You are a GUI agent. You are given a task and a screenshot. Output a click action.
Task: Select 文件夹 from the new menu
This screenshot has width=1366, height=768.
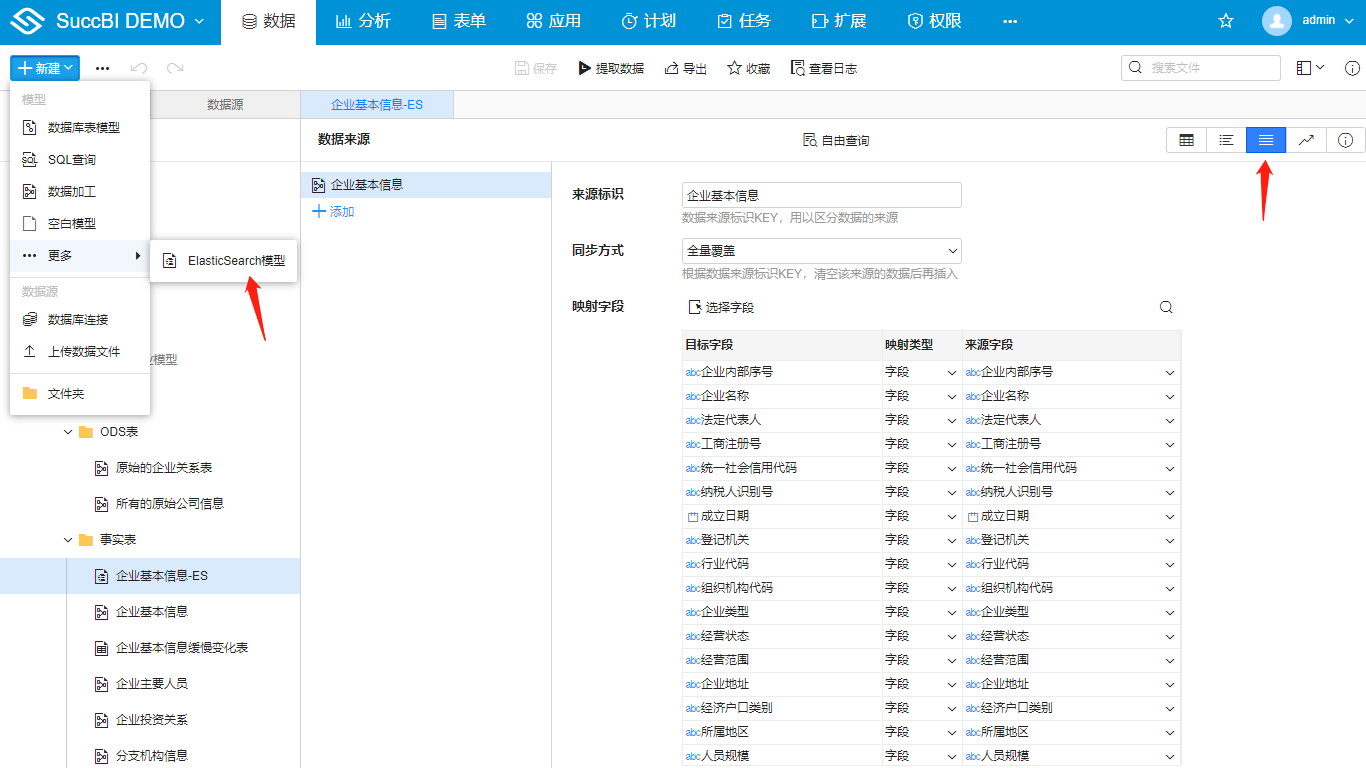80,394
